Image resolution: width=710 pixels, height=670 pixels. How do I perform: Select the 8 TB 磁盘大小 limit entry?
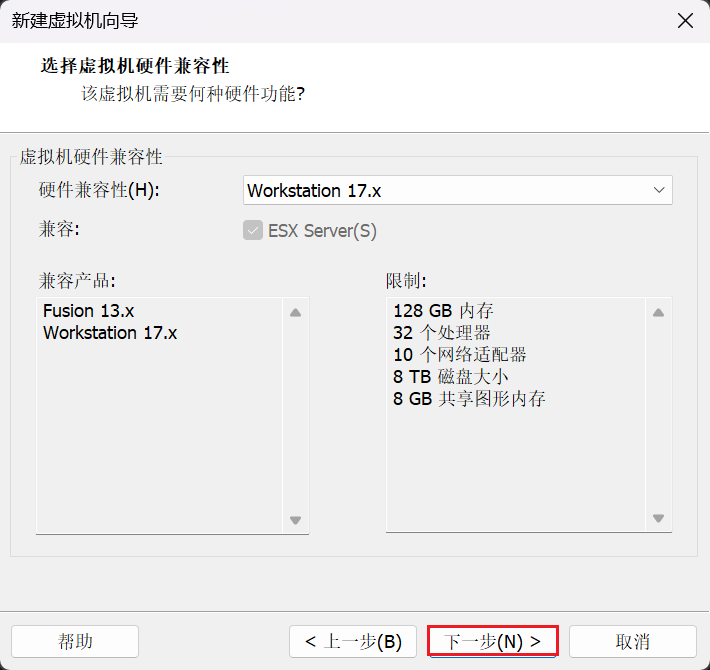pos(451,377)
